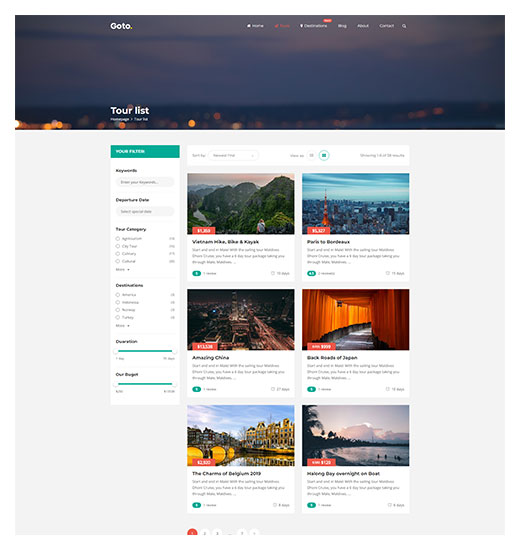The height and width of the screenshot is (550, 520).
Task: Click the Keywords input field
Action: pyautogui.click(x=145, y=182)
